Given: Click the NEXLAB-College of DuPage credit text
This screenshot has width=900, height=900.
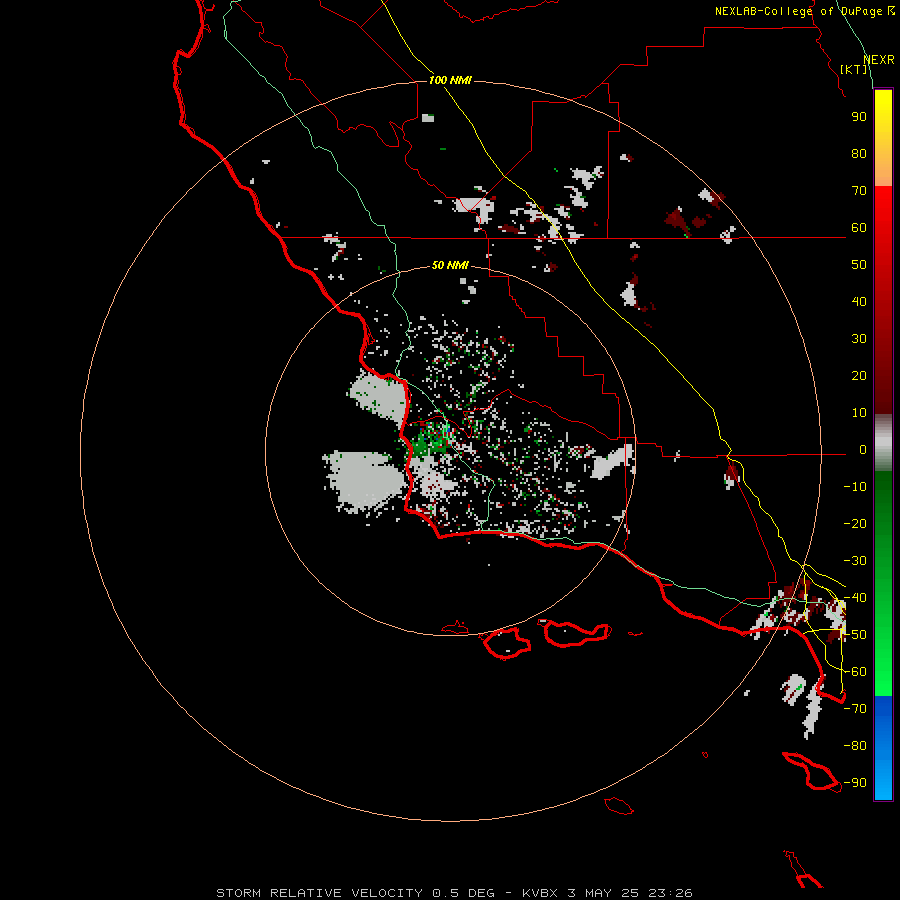Looking at the screenshot, I should (x=804, y=11).
